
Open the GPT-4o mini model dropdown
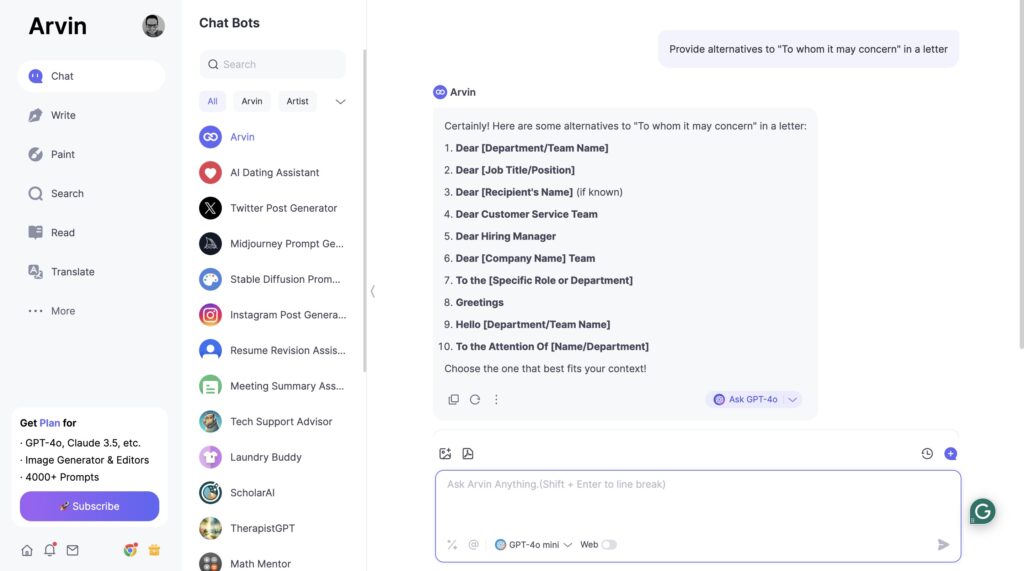point(534,545)
